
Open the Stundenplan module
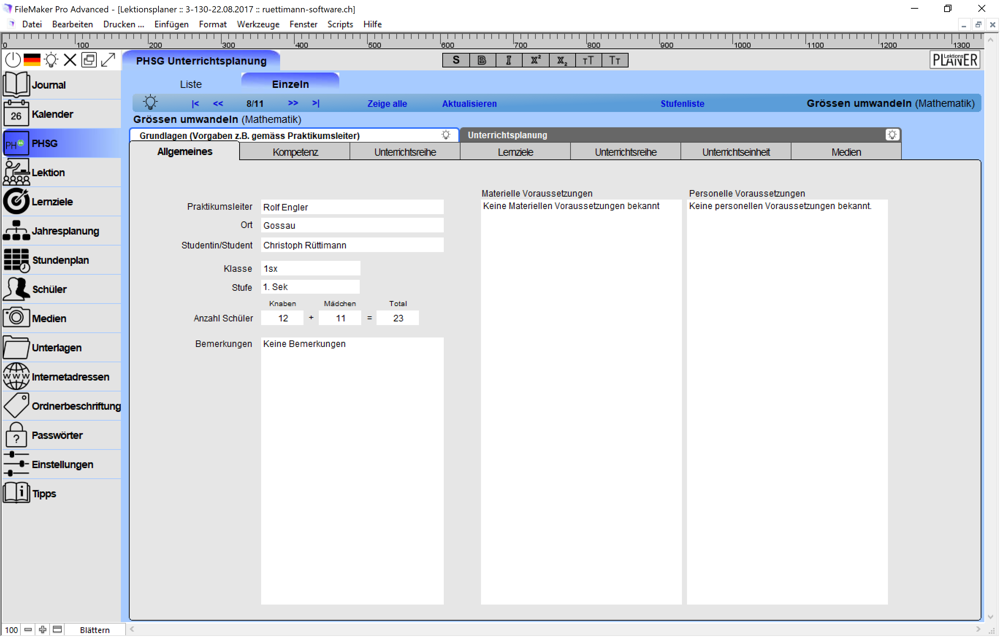[x=61, y=260]
